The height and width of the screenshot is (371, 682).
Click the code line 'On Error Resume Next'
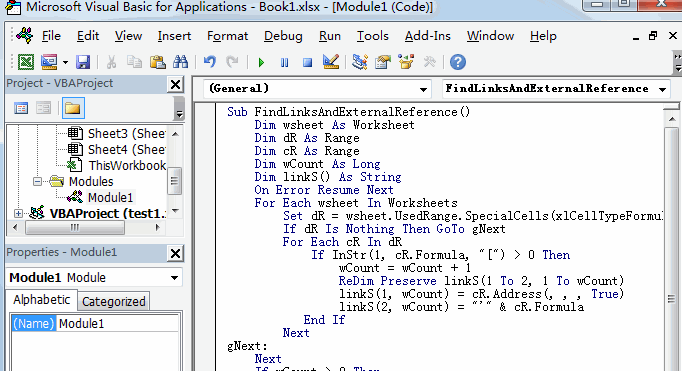click(x=324, y=190)
